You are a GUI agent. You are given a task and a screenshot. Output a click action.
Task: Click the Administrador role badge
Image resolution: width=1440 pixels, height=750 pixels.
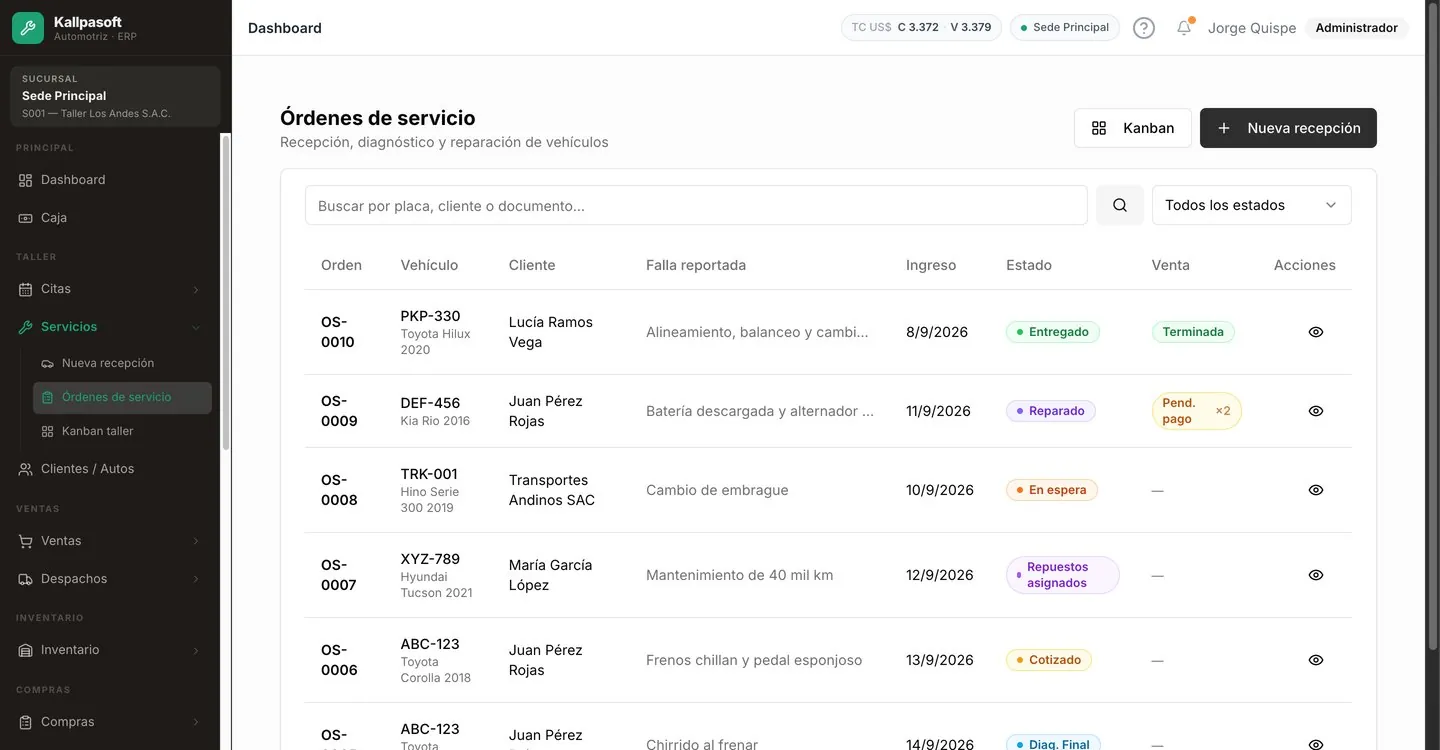click(x=1357, y=28)
